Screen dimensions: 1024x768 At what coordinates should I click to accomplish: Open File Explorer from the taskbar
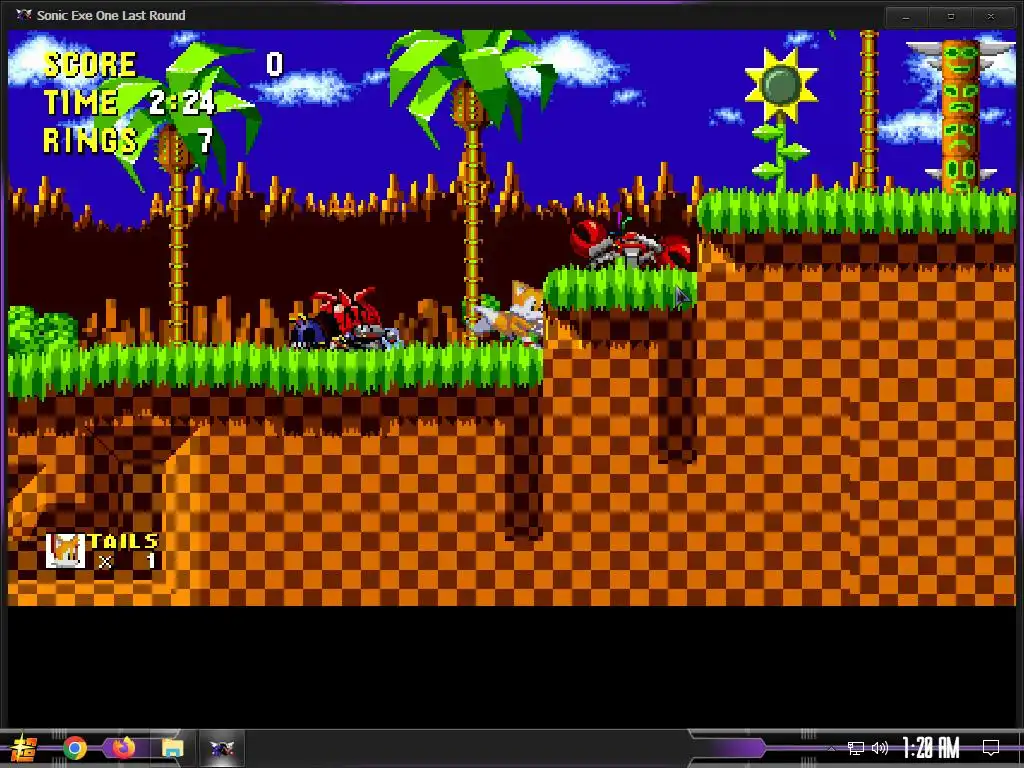172,748
